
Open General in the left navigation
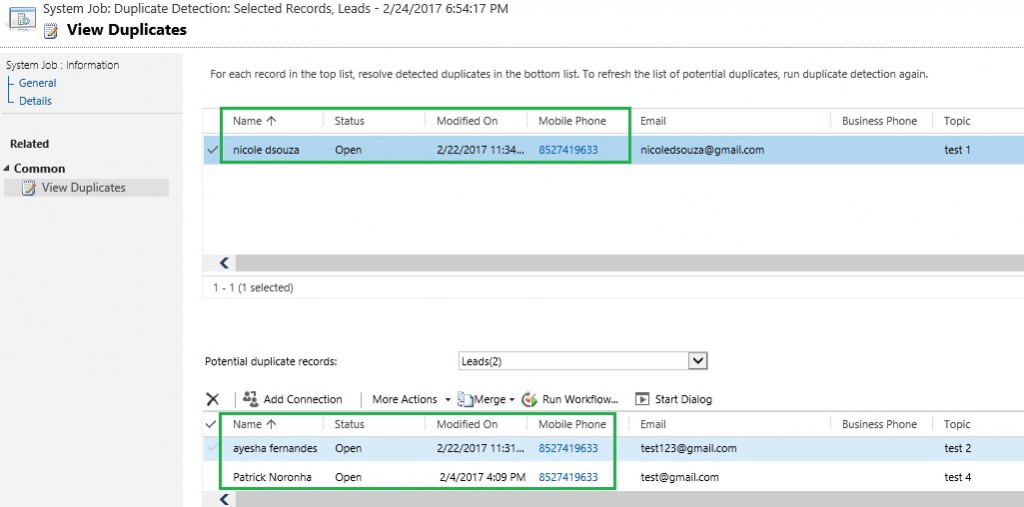(x=37, y=83)
